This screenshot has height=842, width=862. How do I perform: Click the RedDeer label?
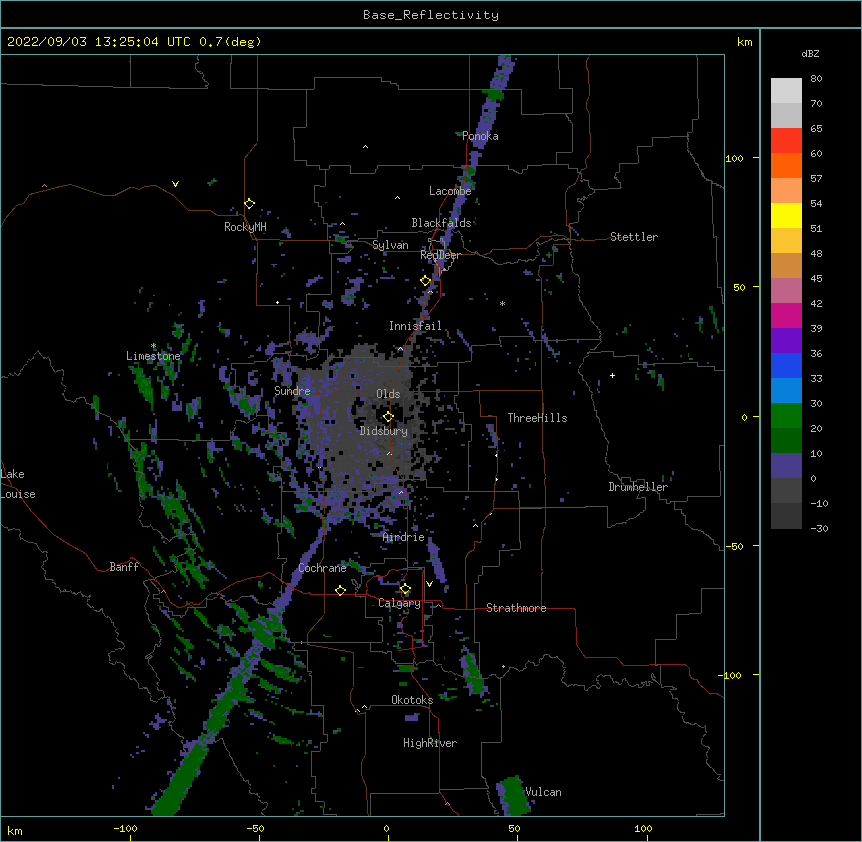440,255
